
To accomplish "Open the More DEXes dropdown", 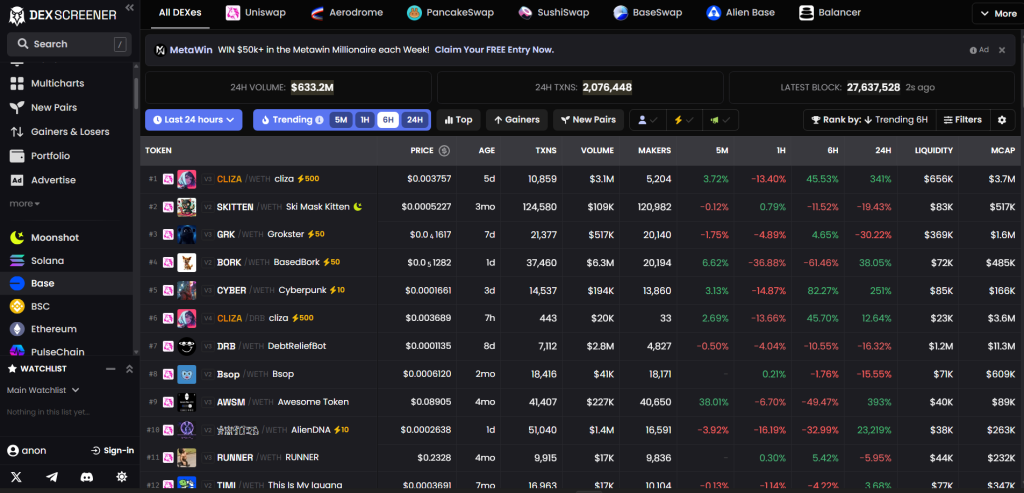I will point(997,13).
